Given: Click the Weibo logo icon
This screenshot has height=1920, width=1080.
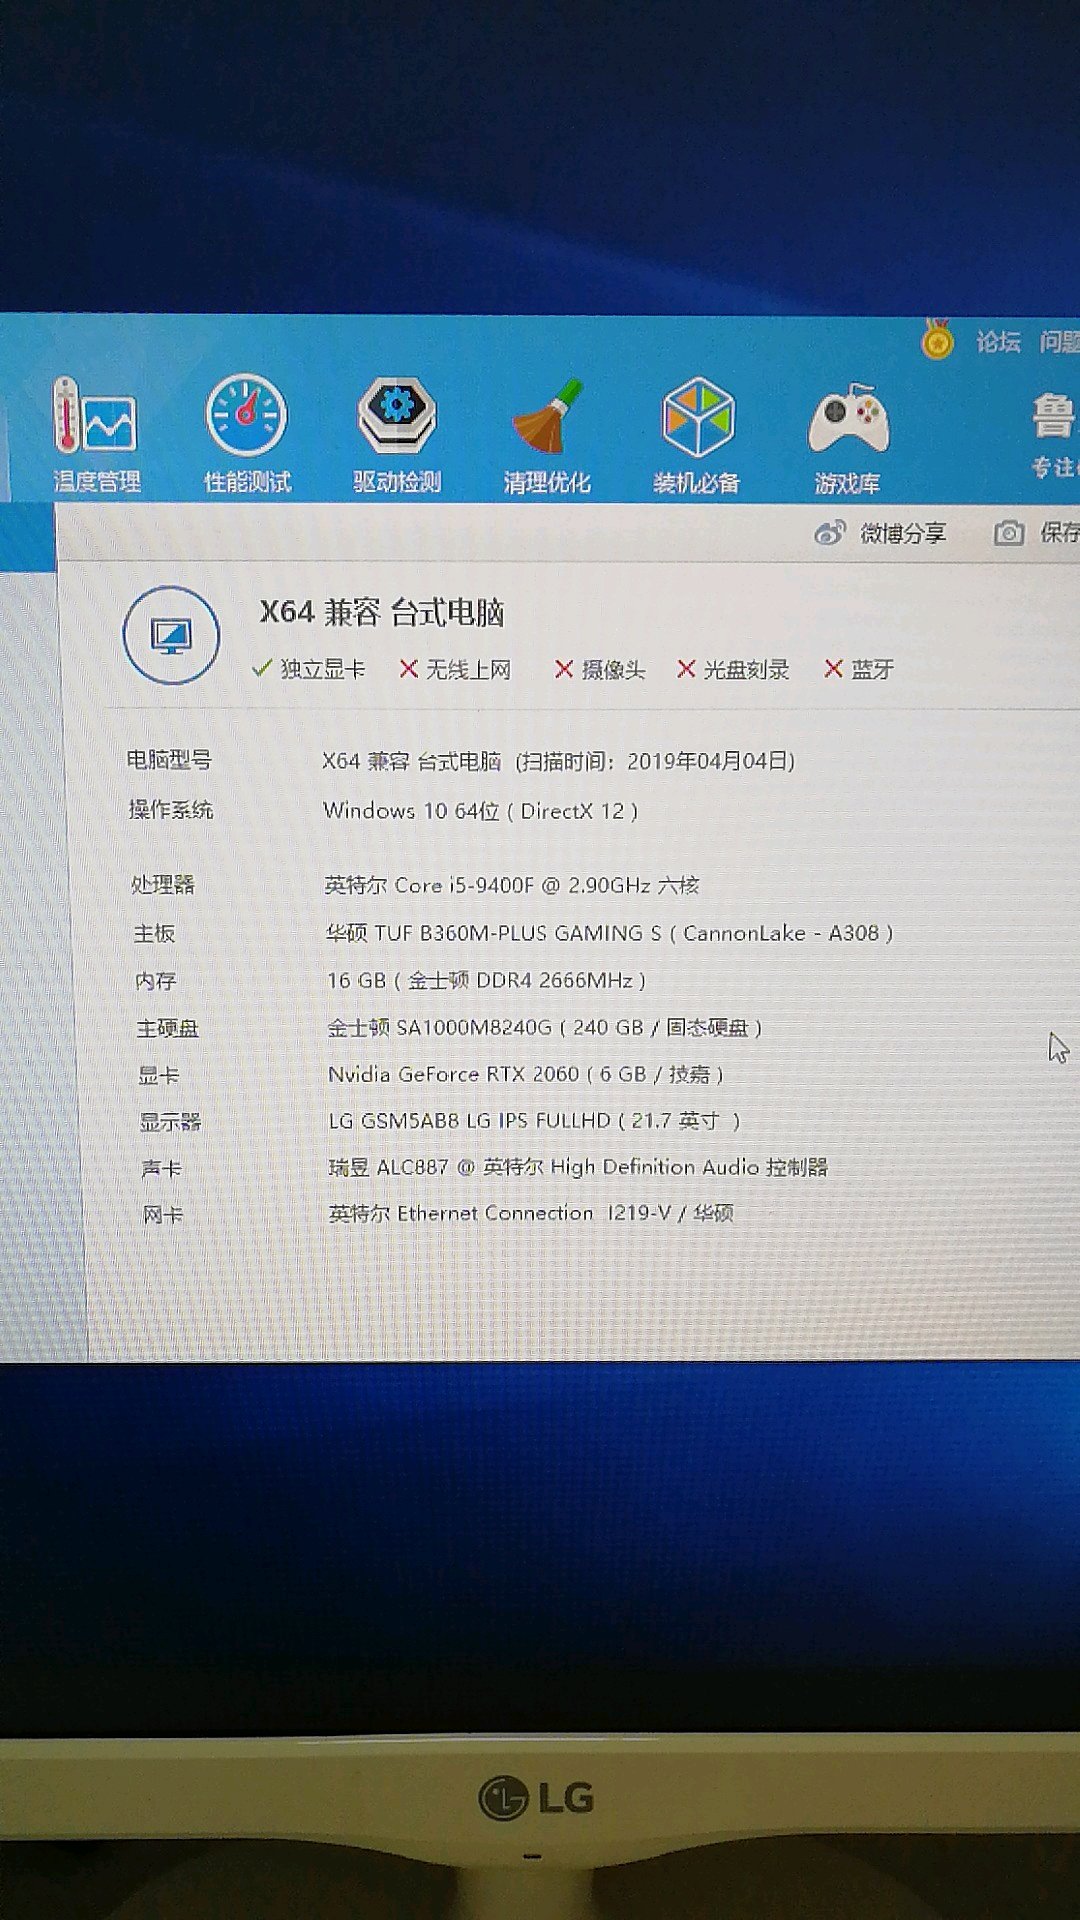Looking at the screenshot, I should point(830,533).
